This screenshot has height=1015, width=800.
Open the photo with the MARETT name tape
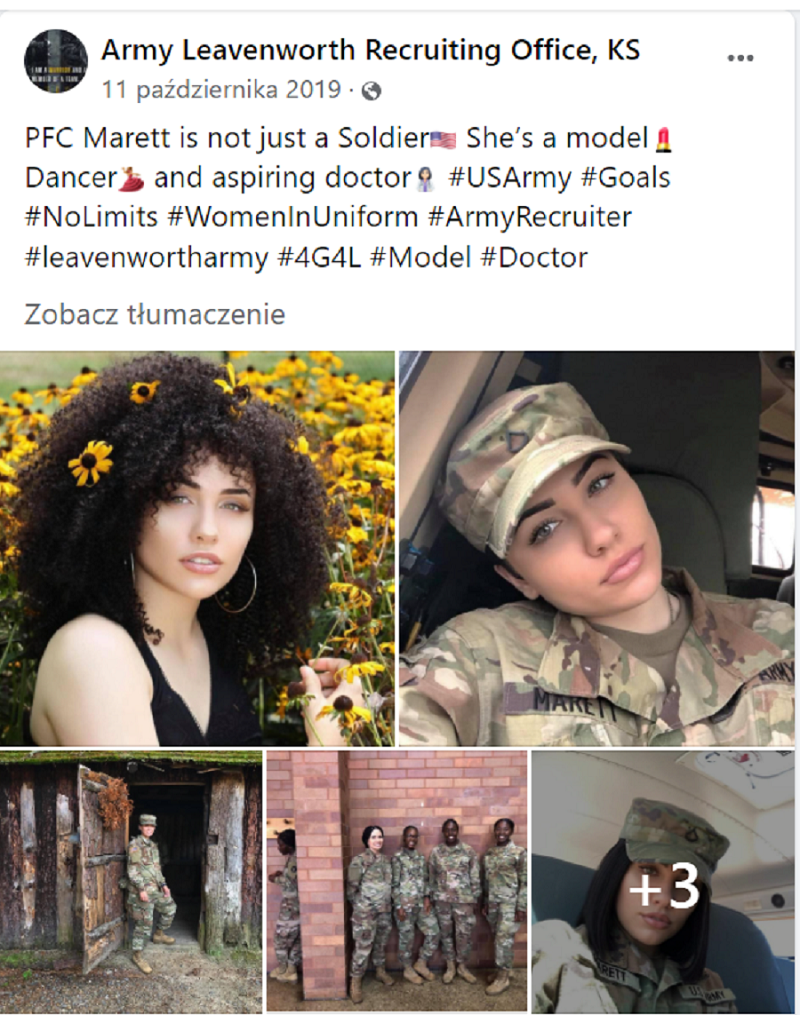click(x=597, y=548)
